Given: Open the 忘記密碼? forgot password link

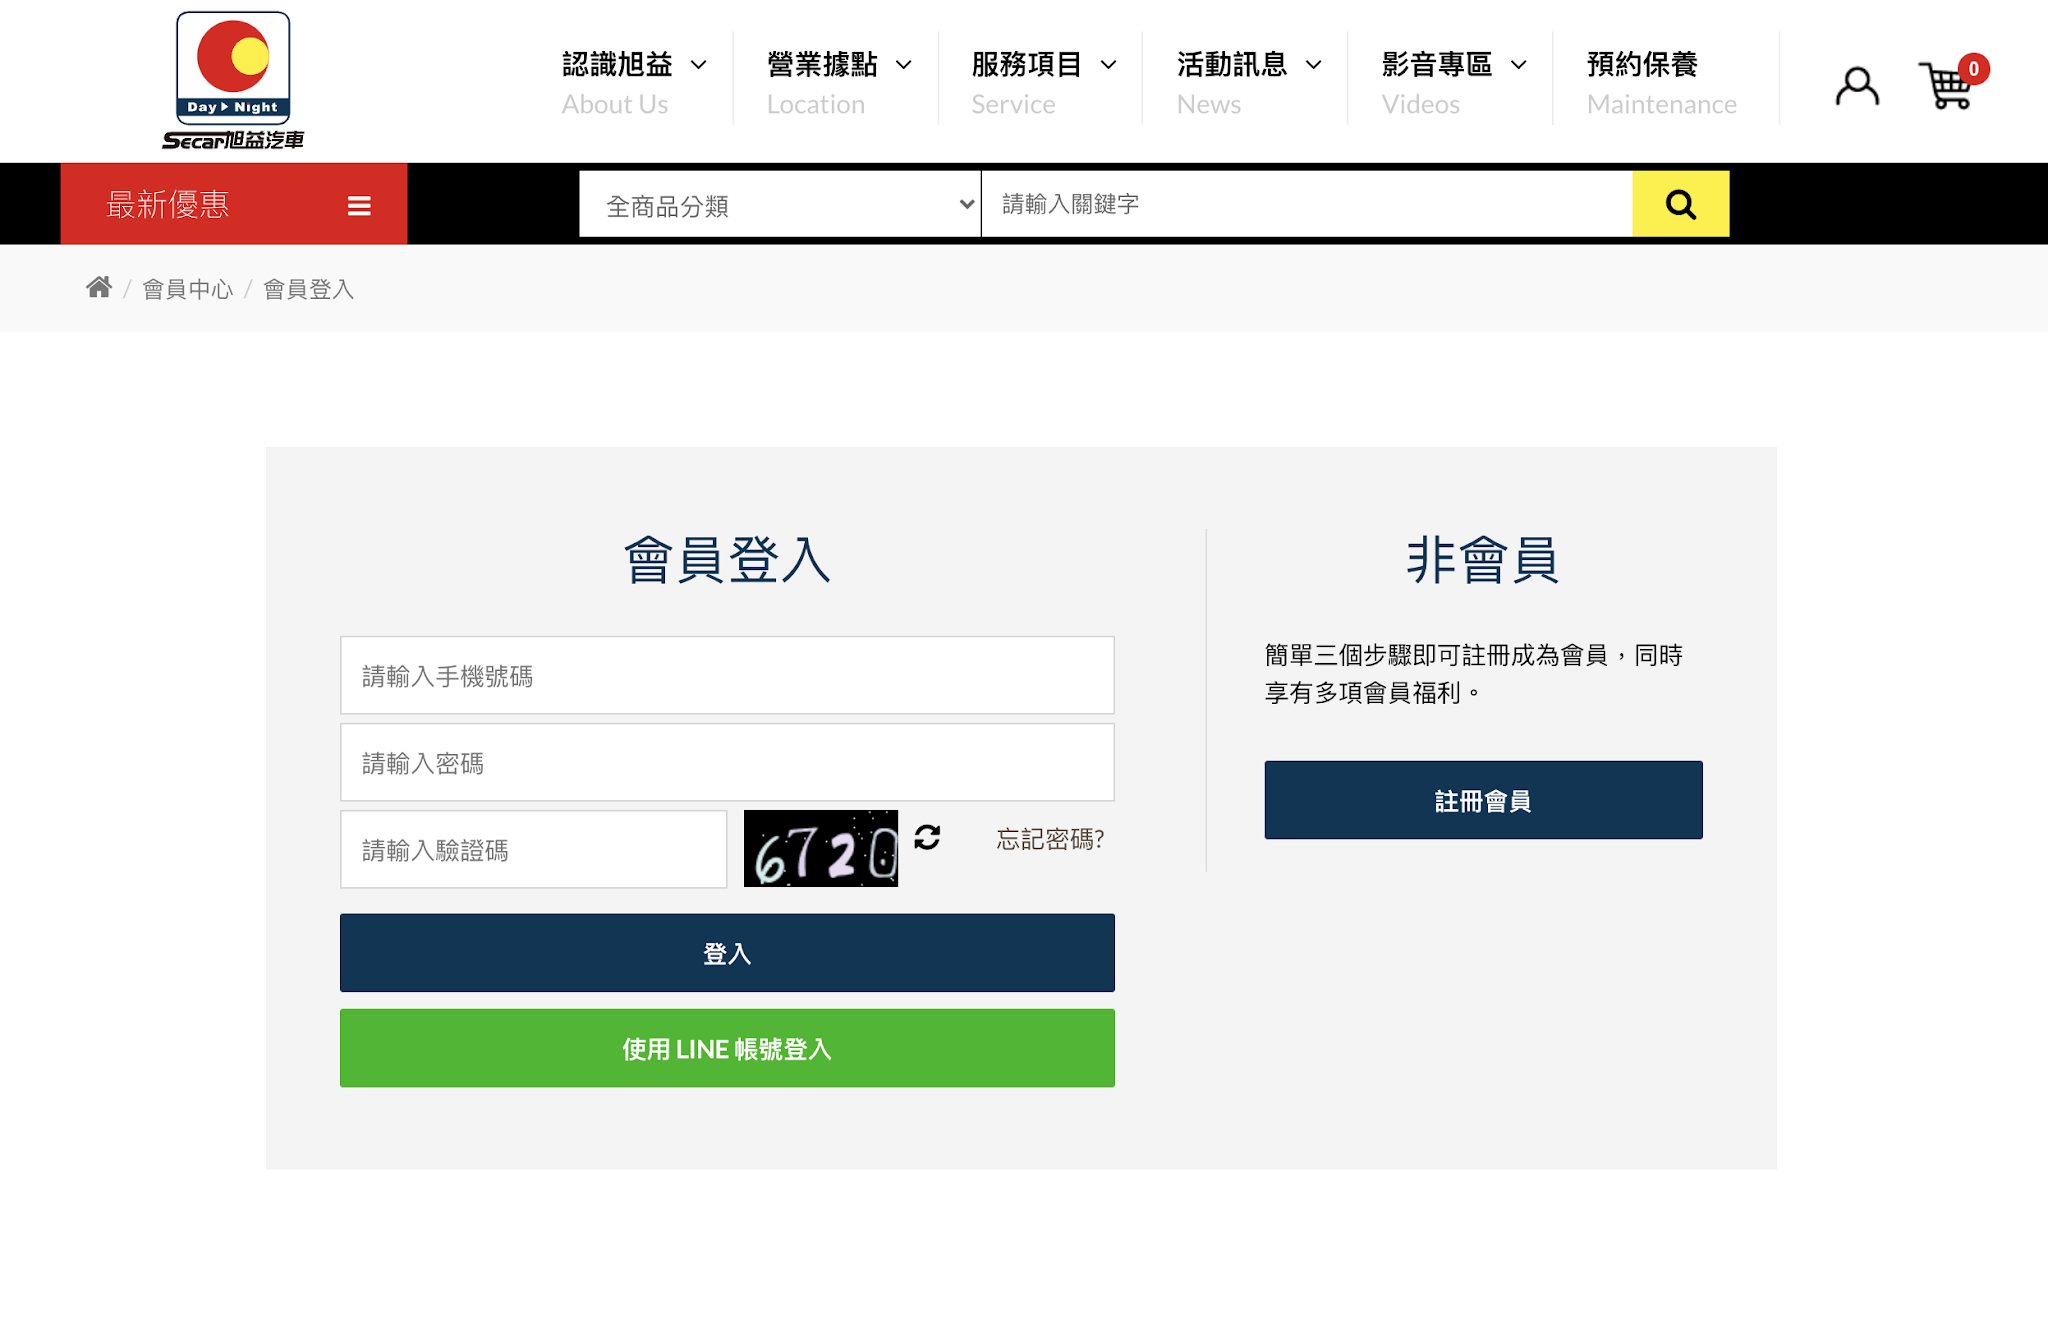Looking at the screenshot, I should pos(1050,839).
